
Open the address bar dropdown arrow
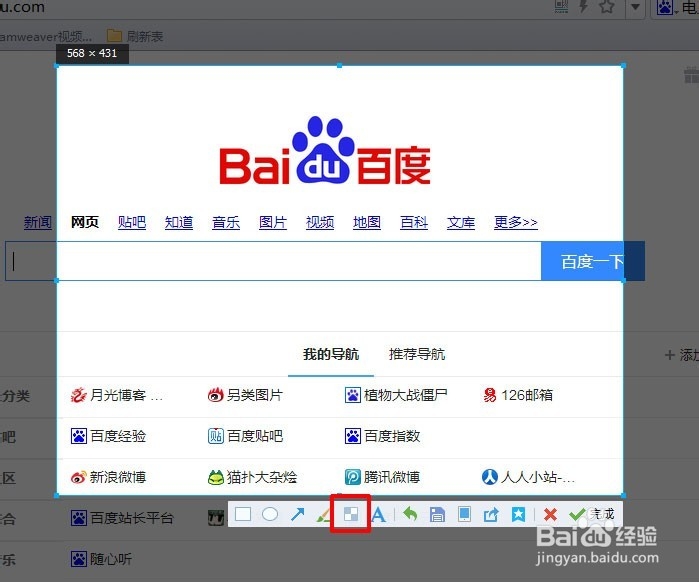pyautogui.click(x=635, y=7)
